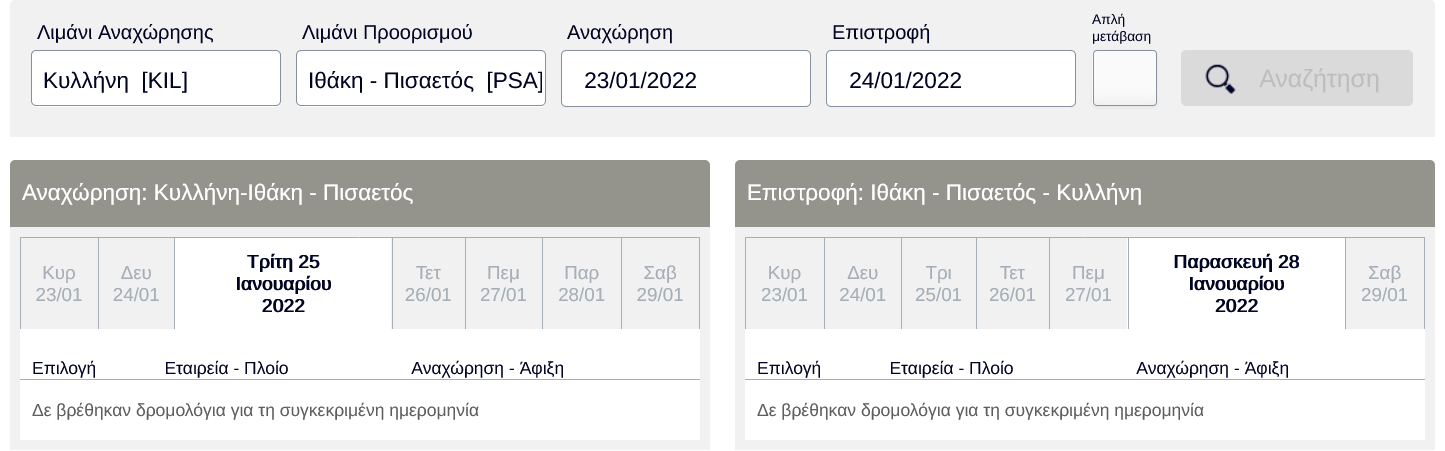Select return tab Δευ 24/01

(x=862, y=284)
